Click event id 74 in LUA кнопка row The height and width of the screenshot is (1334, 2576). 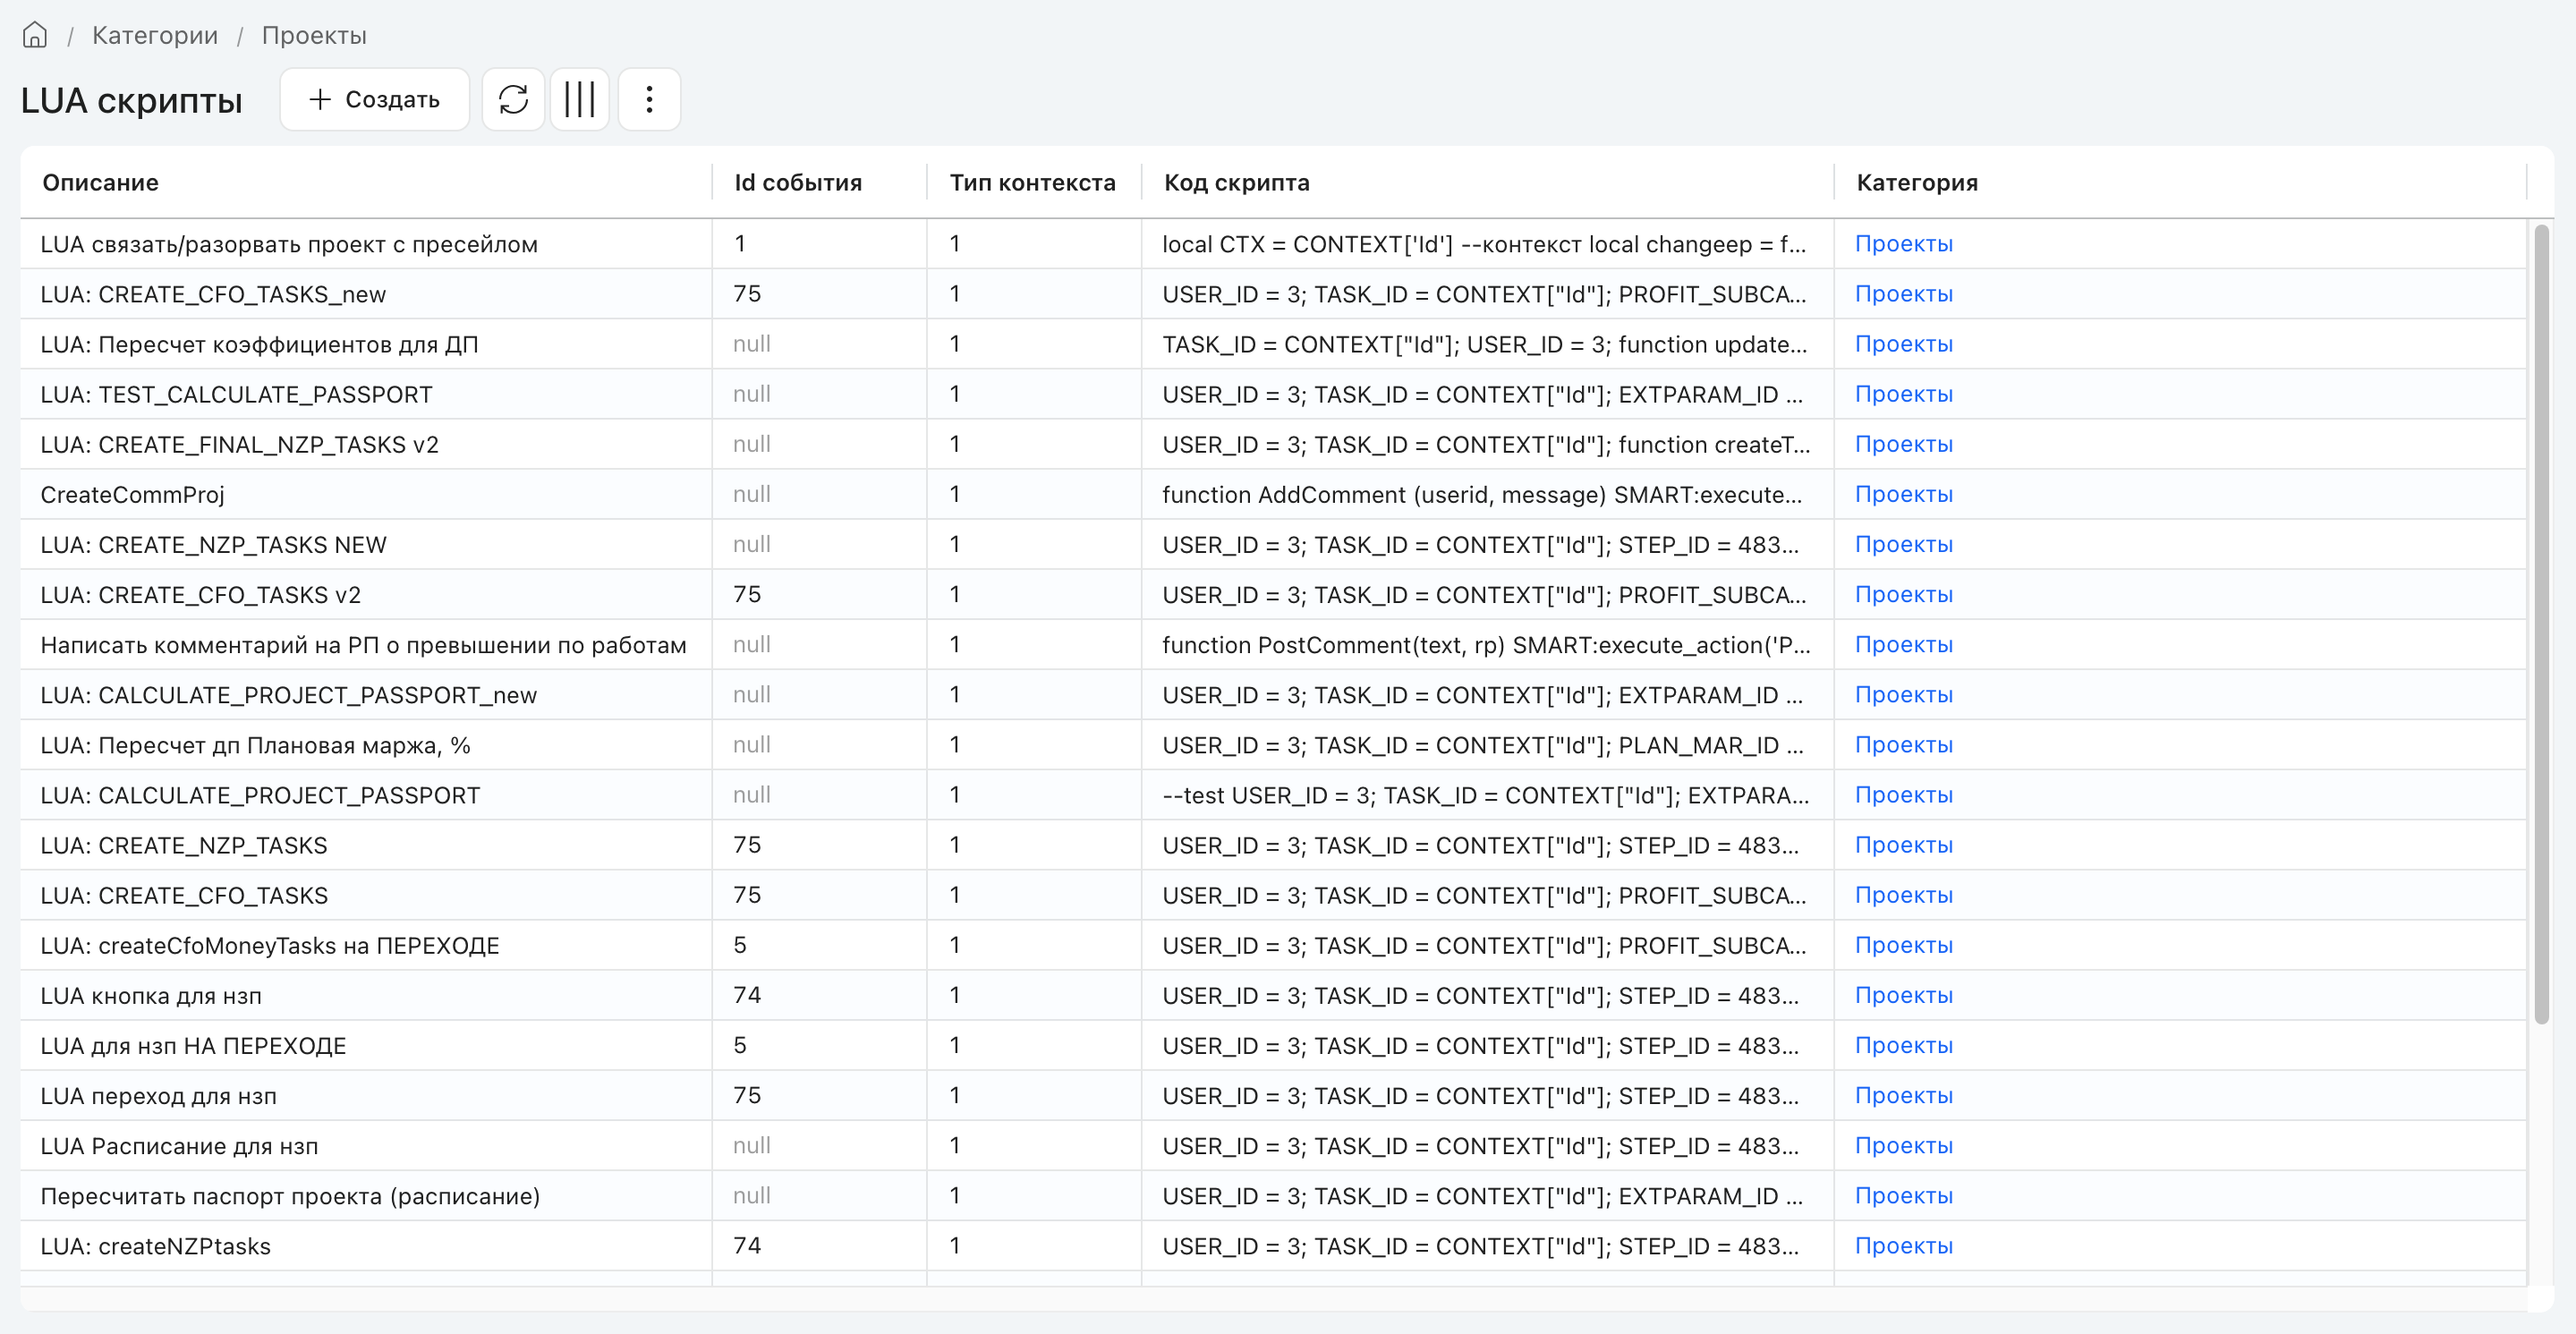click(x=747, y=994)
